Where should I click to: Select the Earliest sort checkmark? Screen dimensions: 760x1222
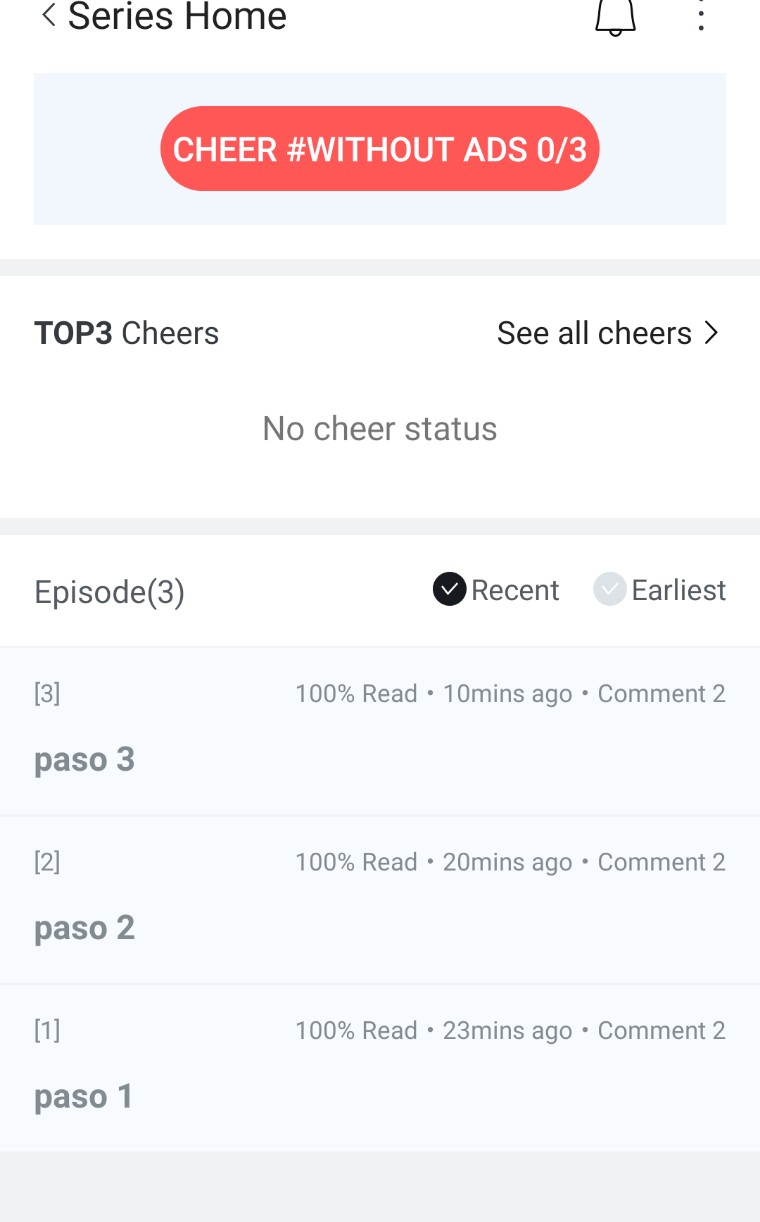[610, 590]
